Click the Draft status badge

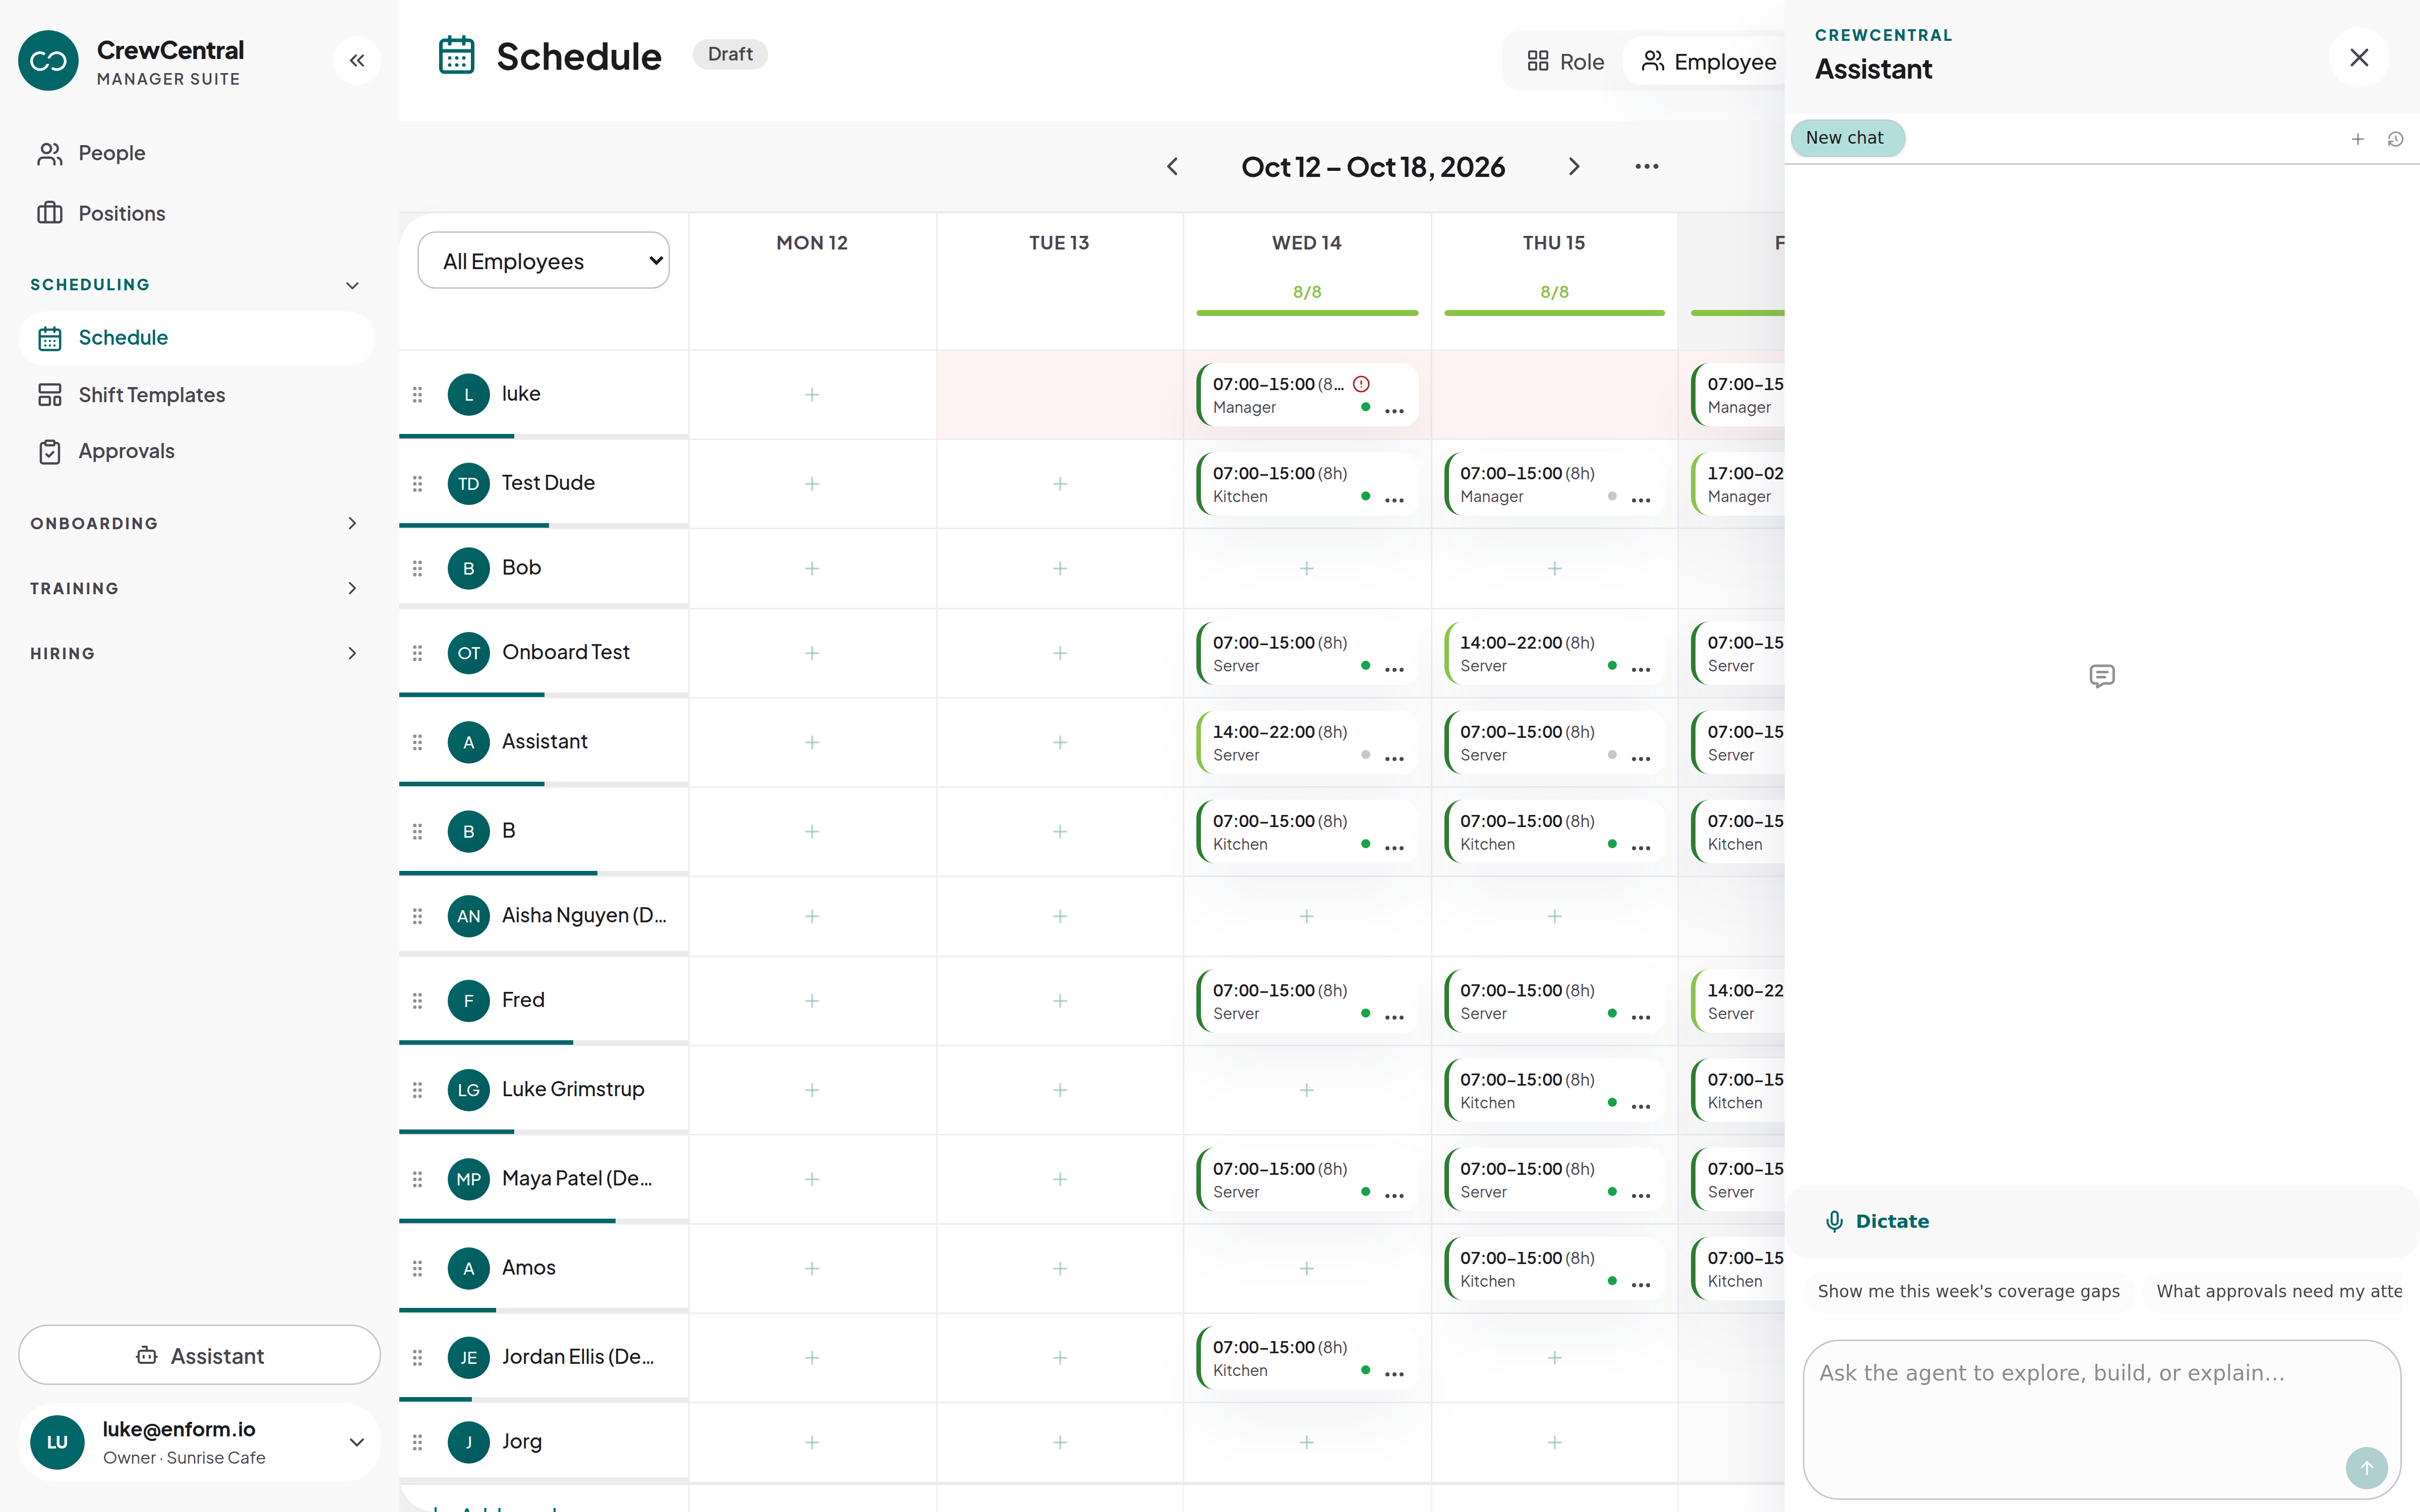click(x=730, y=54)
